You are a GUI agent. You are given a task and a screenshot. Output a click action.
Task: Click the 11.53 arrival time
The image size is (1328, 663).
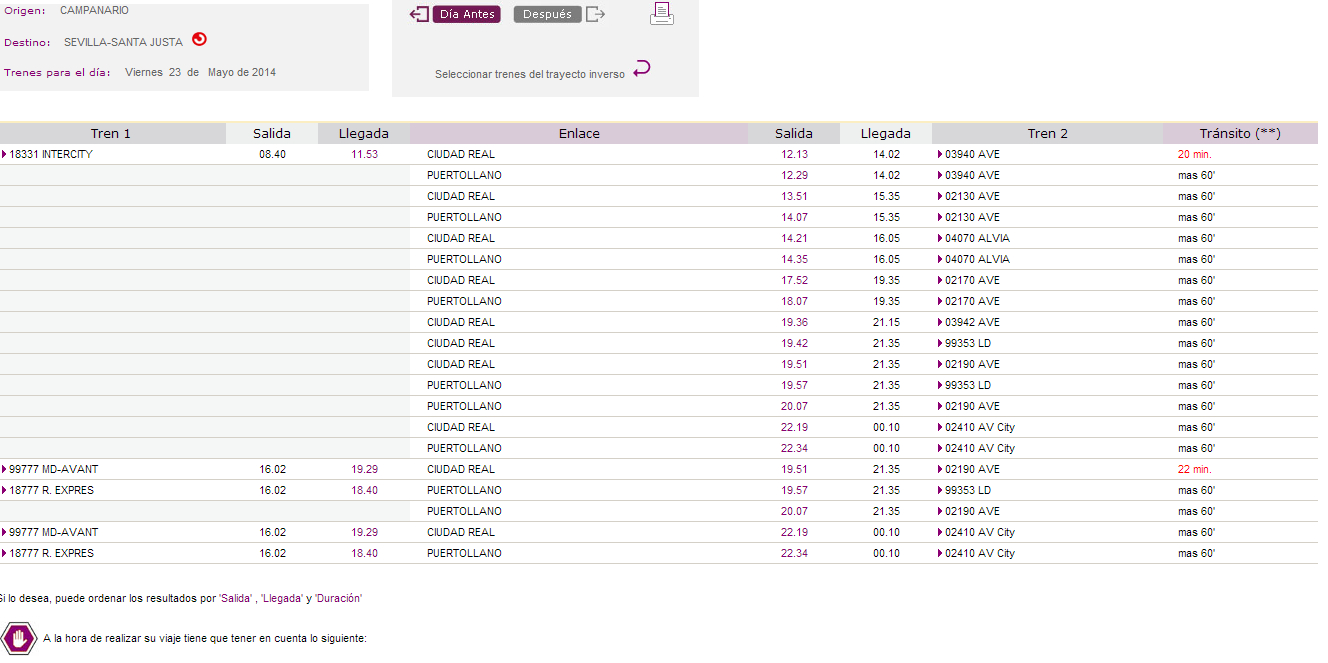pyautogui.click(x=364, y=154)
